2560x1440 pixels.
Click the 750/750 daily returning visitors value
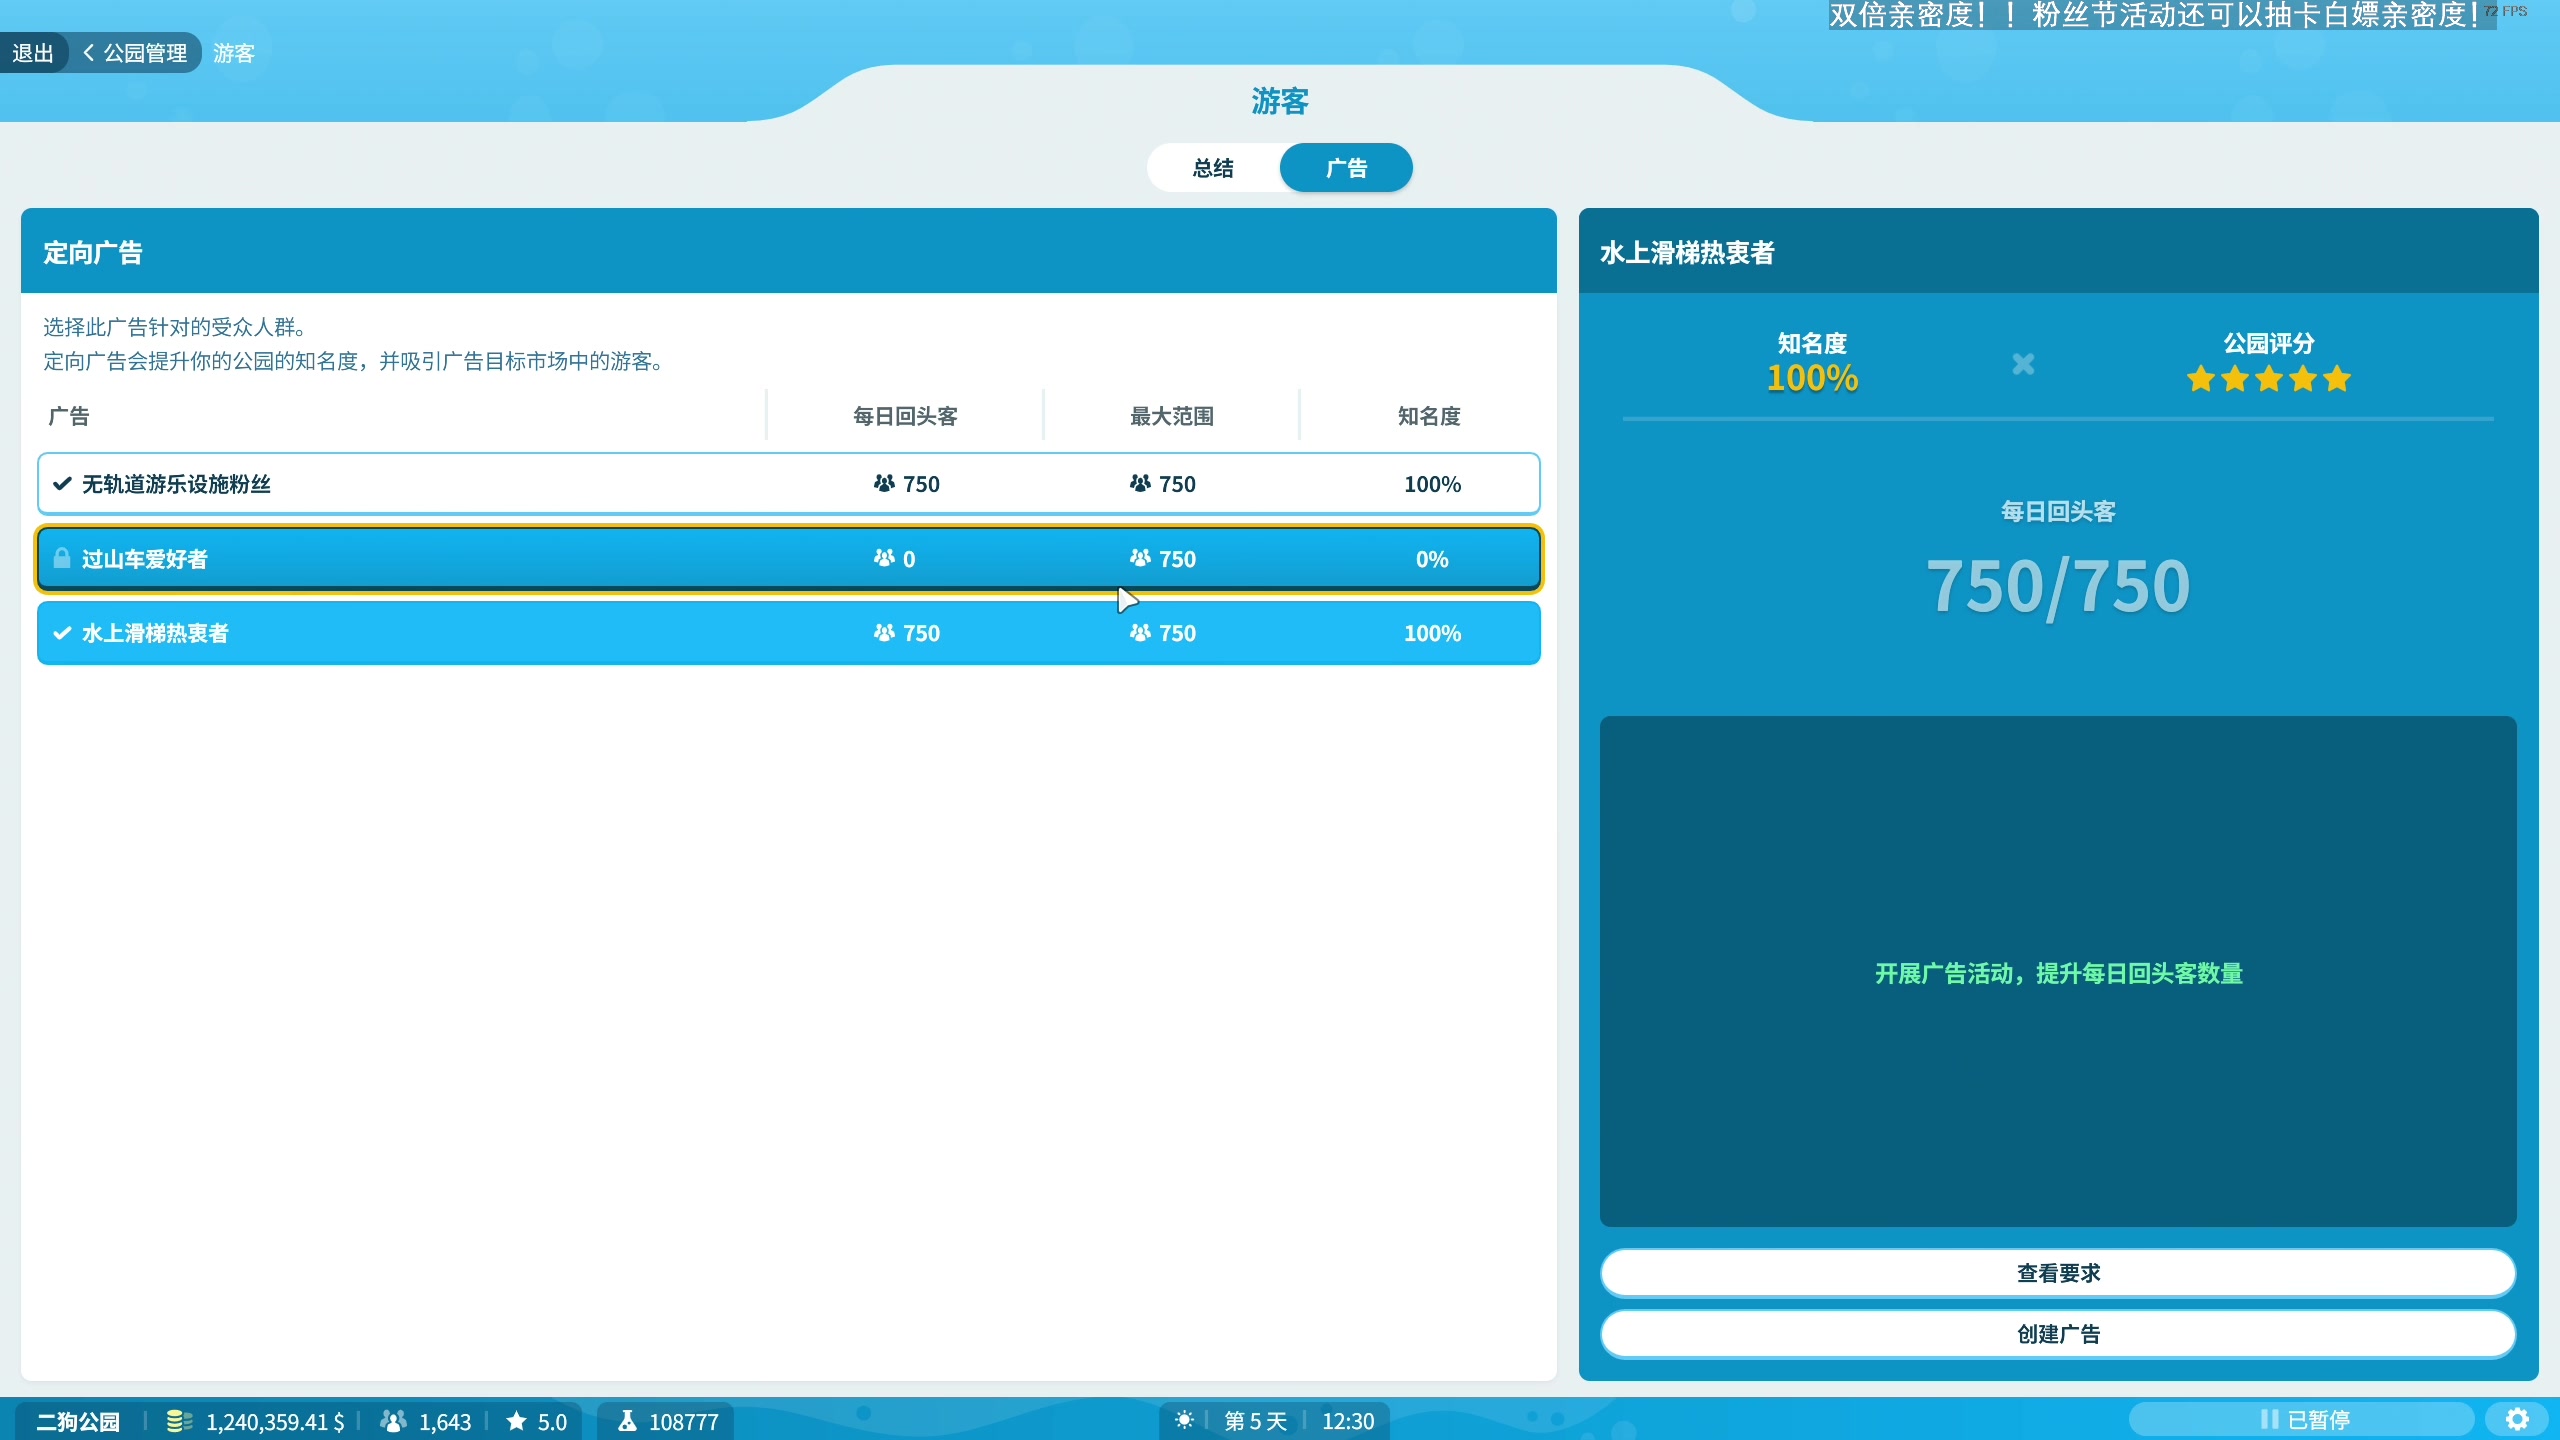click(2058, 586)
